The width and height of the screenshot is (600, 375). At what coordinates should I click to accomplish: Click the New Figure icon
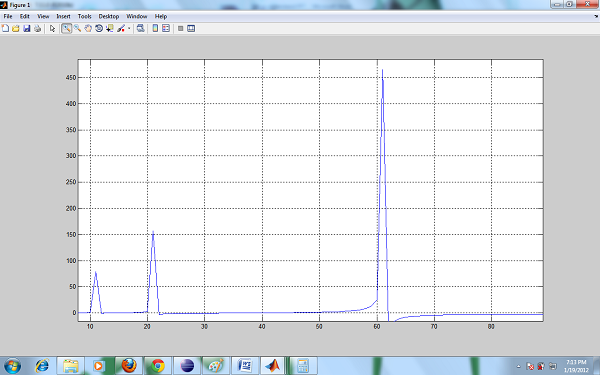click(x=5, y=28)
